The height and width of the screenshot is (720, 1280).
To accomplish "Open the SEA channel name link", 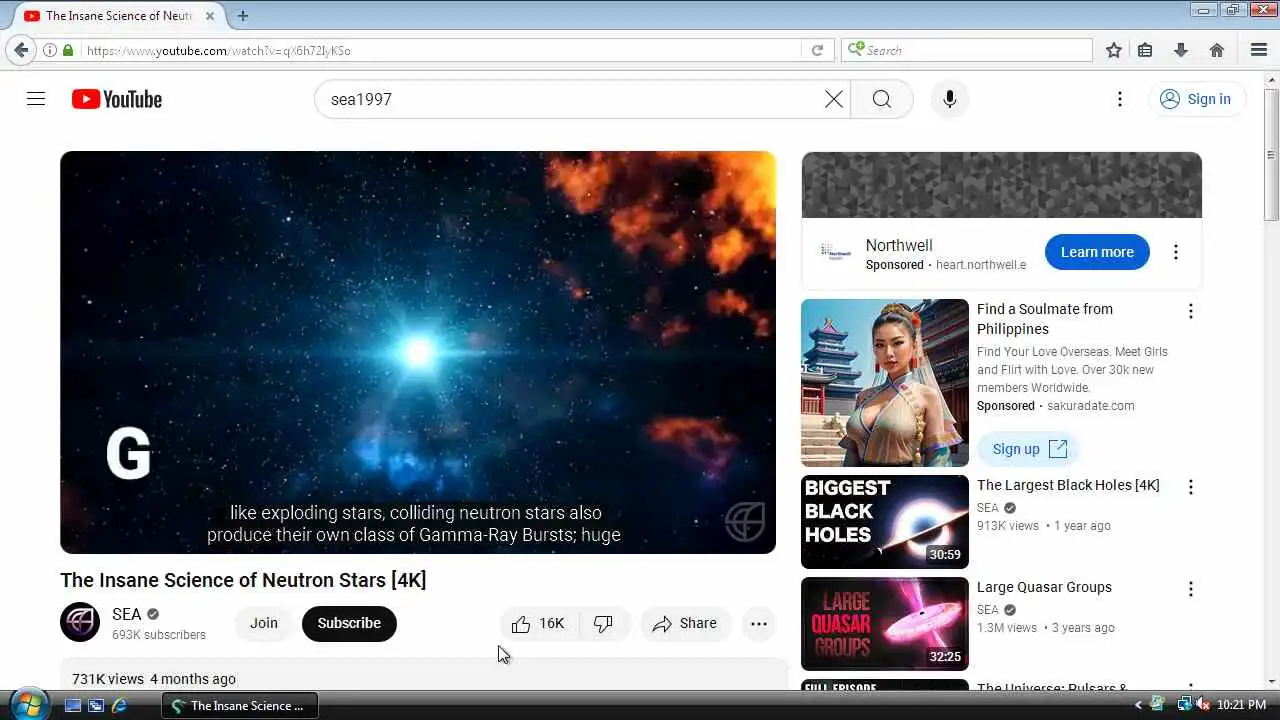I will [127, 614].
